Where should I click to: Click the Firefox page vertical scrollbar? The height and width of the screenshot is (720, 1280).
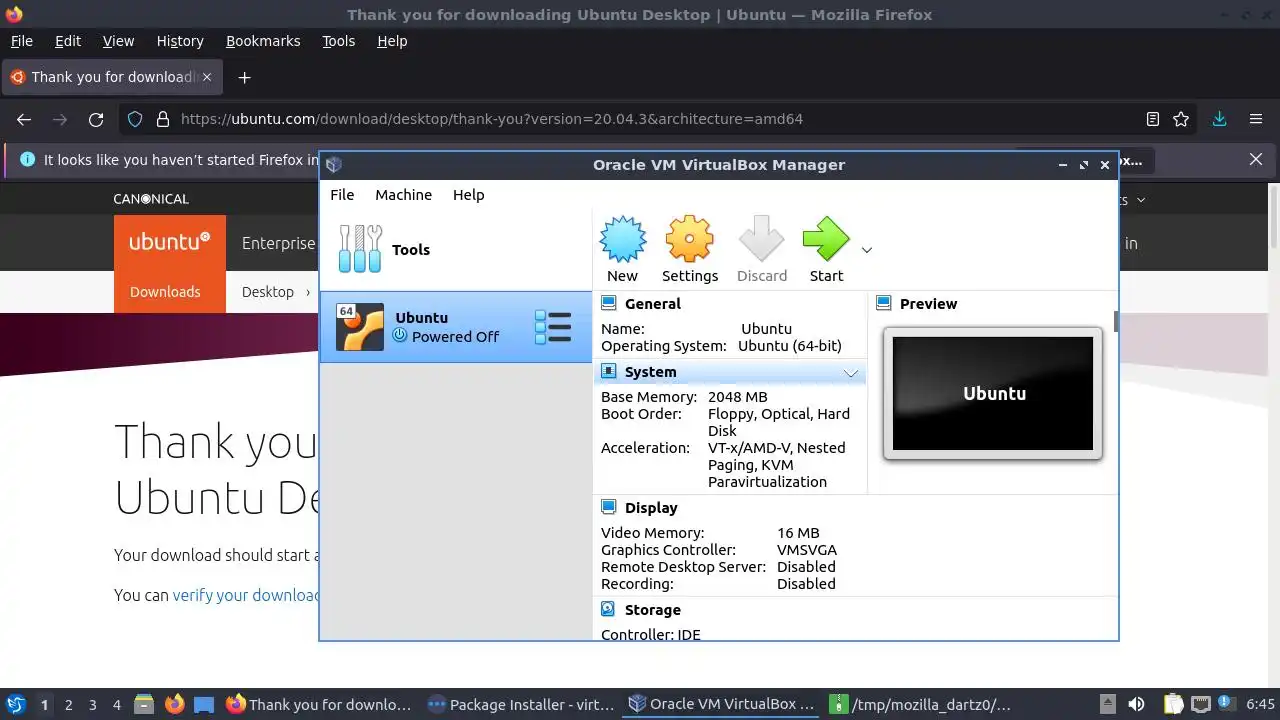(x=1274, y=215)
